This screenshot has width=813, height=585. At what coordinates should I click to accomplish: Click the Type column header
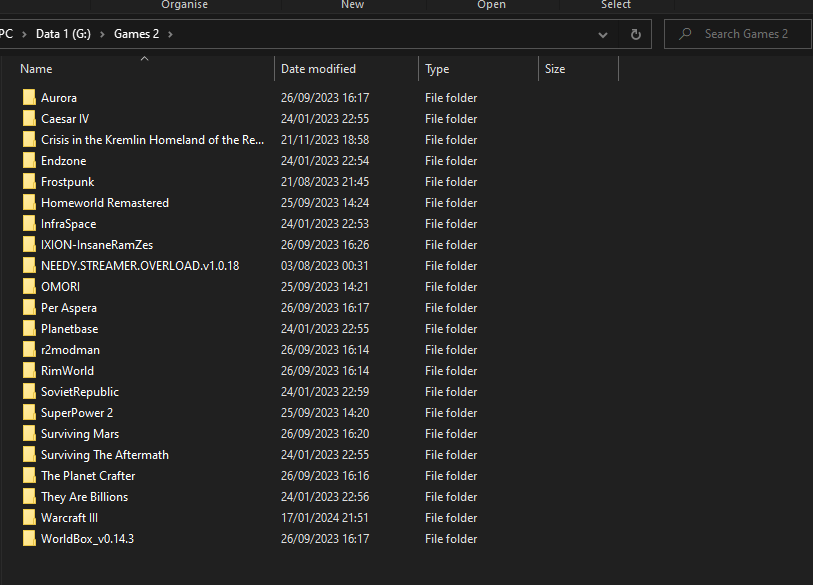click(437, 69)
